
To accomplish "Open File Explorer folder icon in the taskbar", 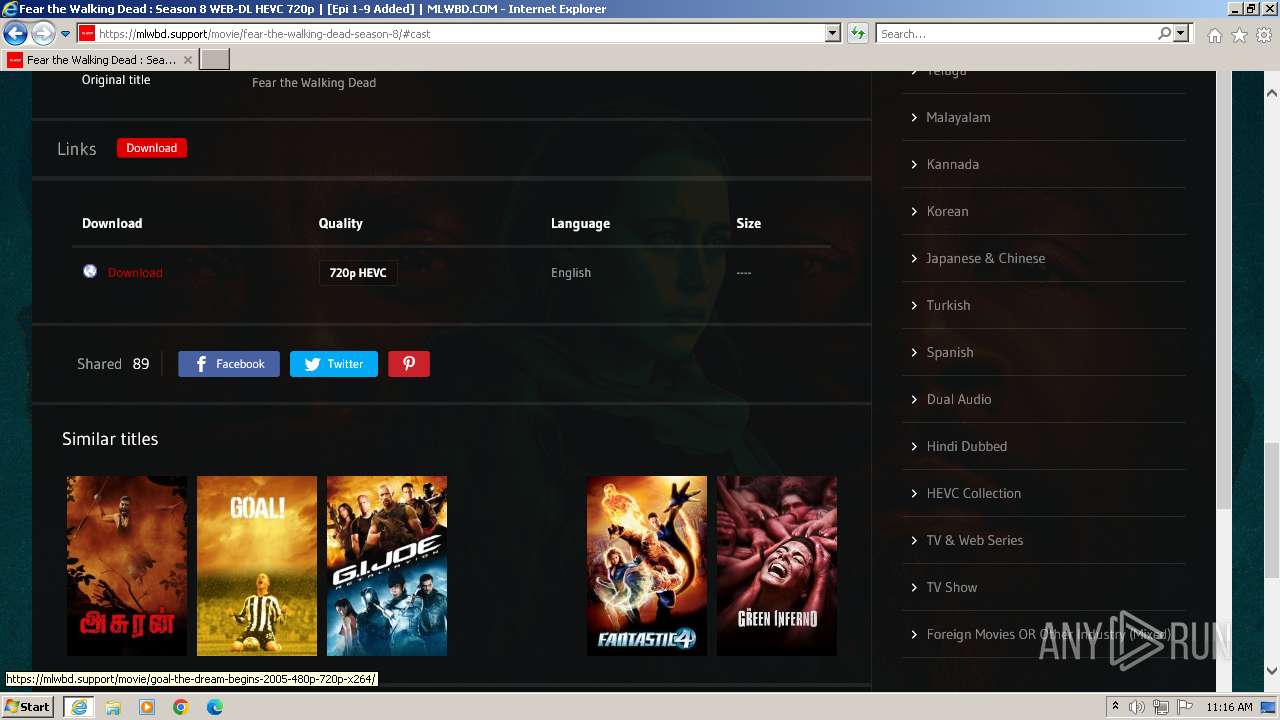I will (x=113, y=707).
